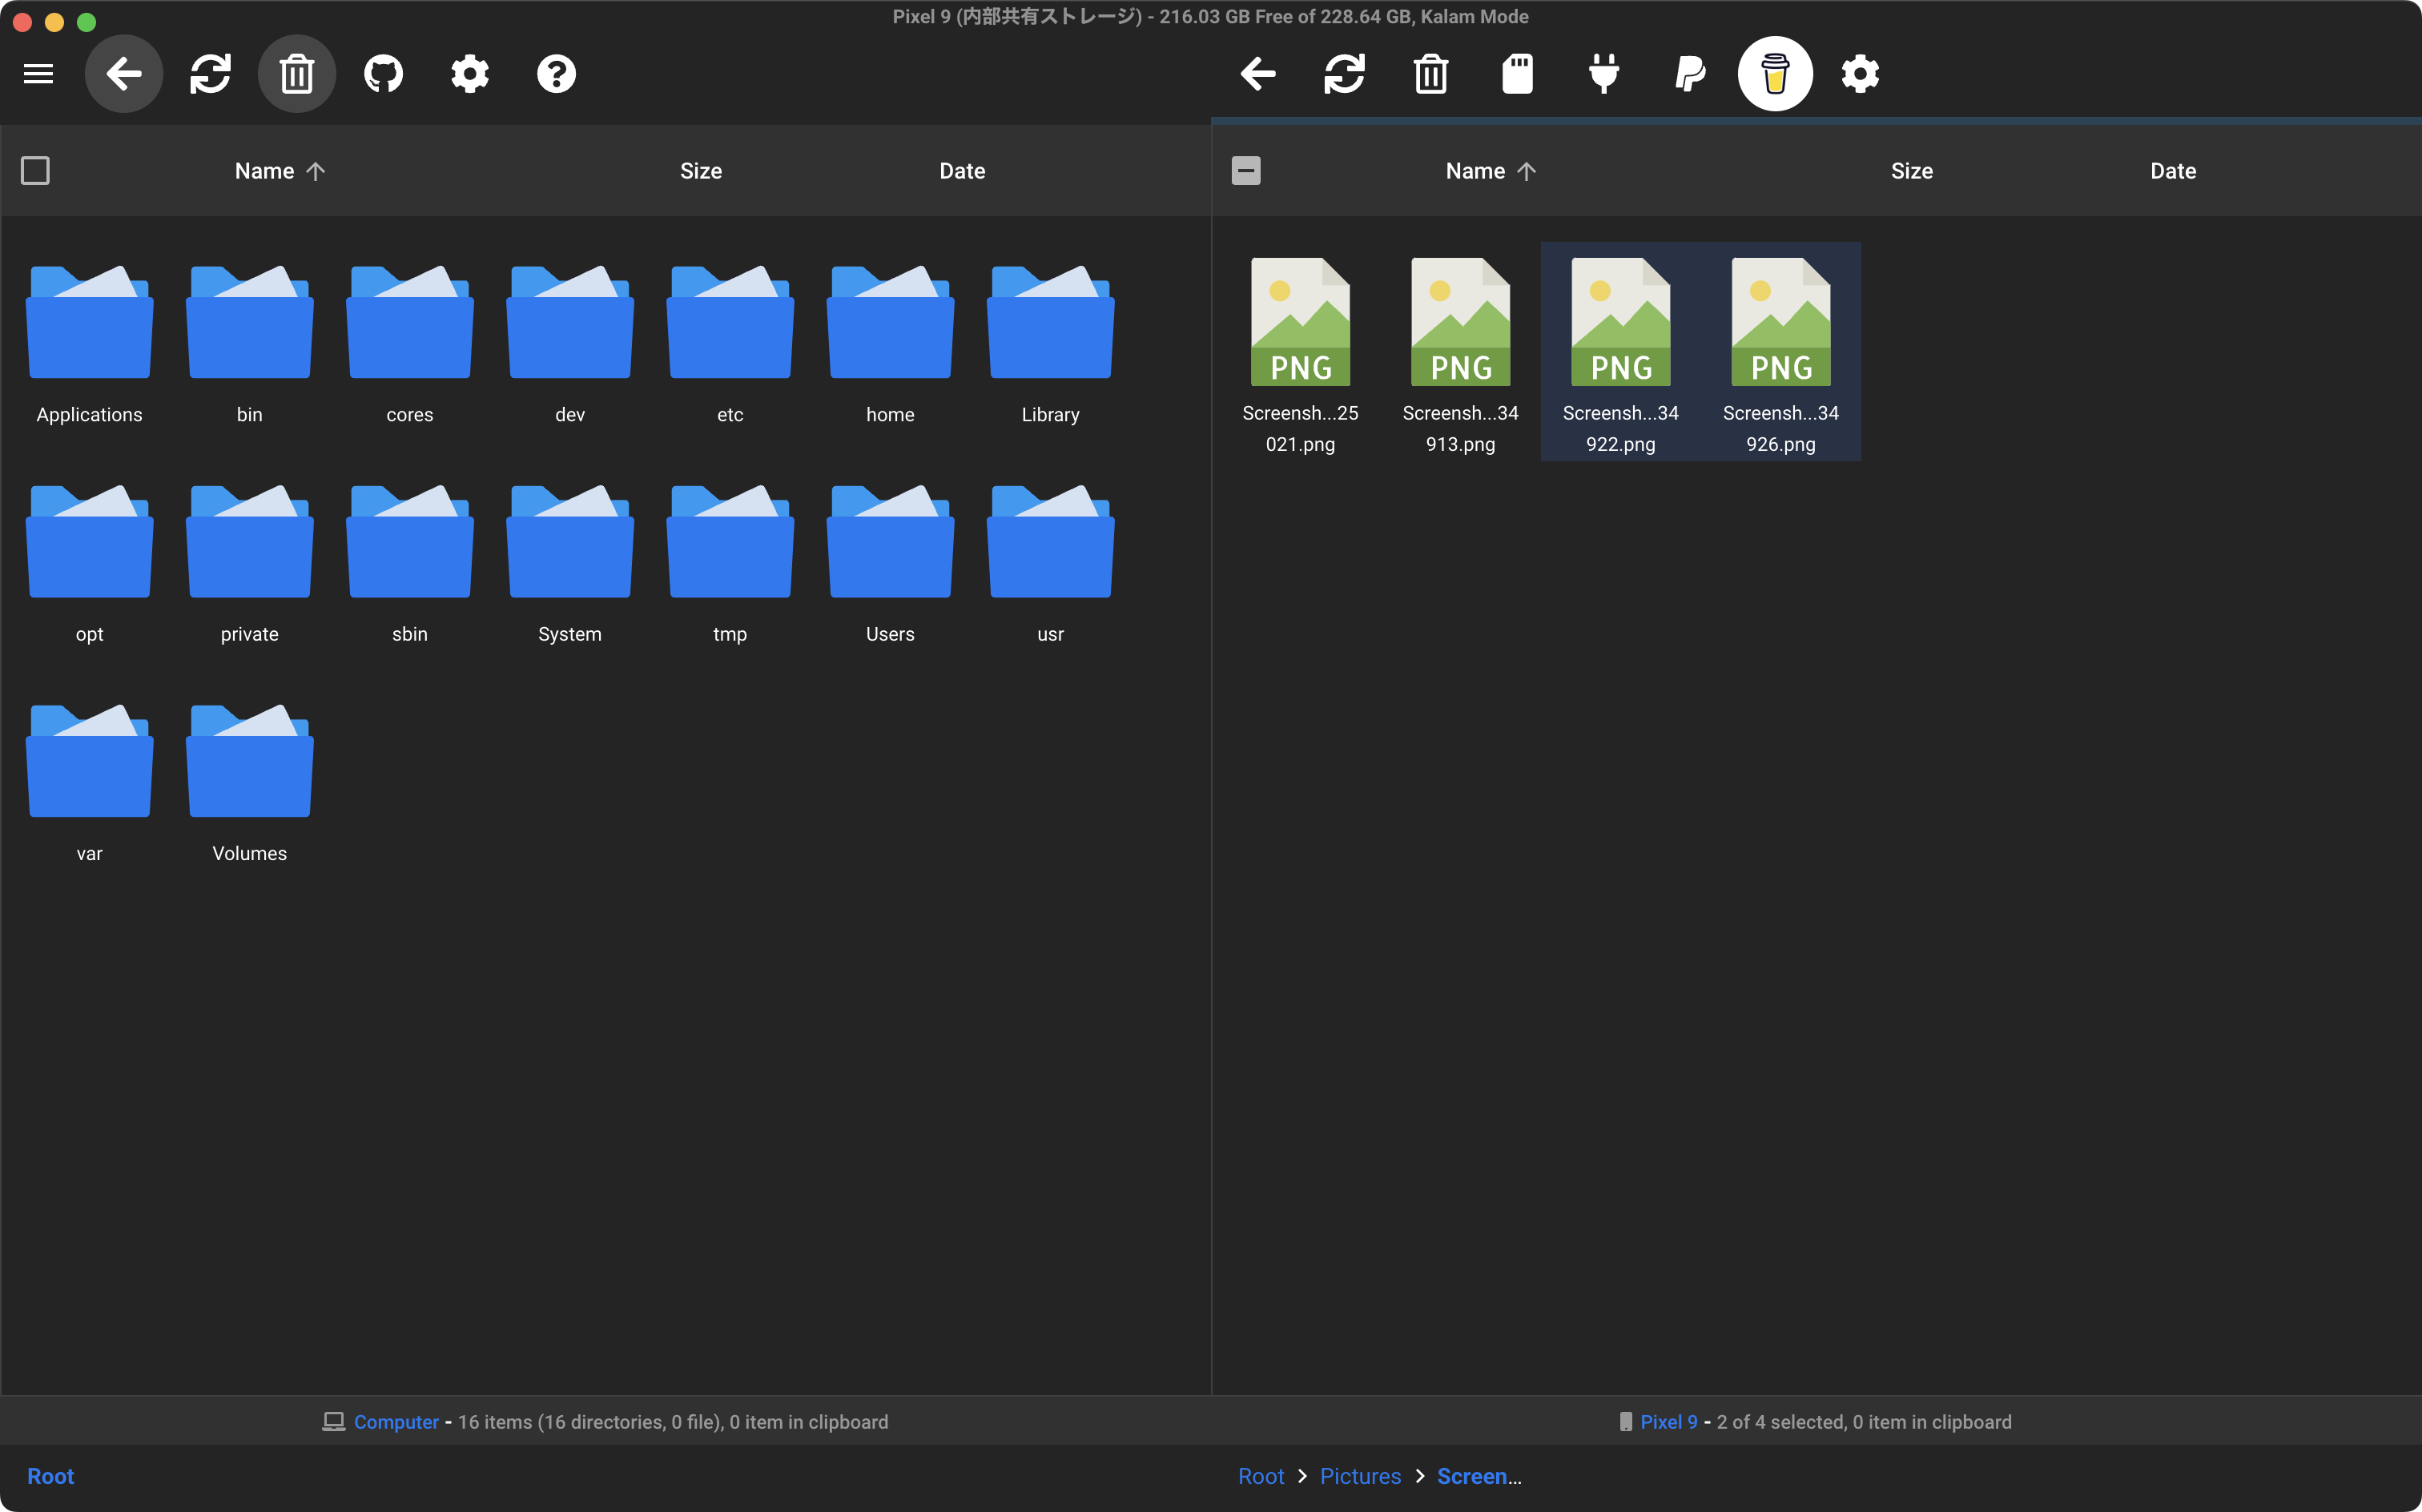This screenshot has width=2422, height=1512.
Task: Sort Computer pane by Name column
Action: click(265, 171)
